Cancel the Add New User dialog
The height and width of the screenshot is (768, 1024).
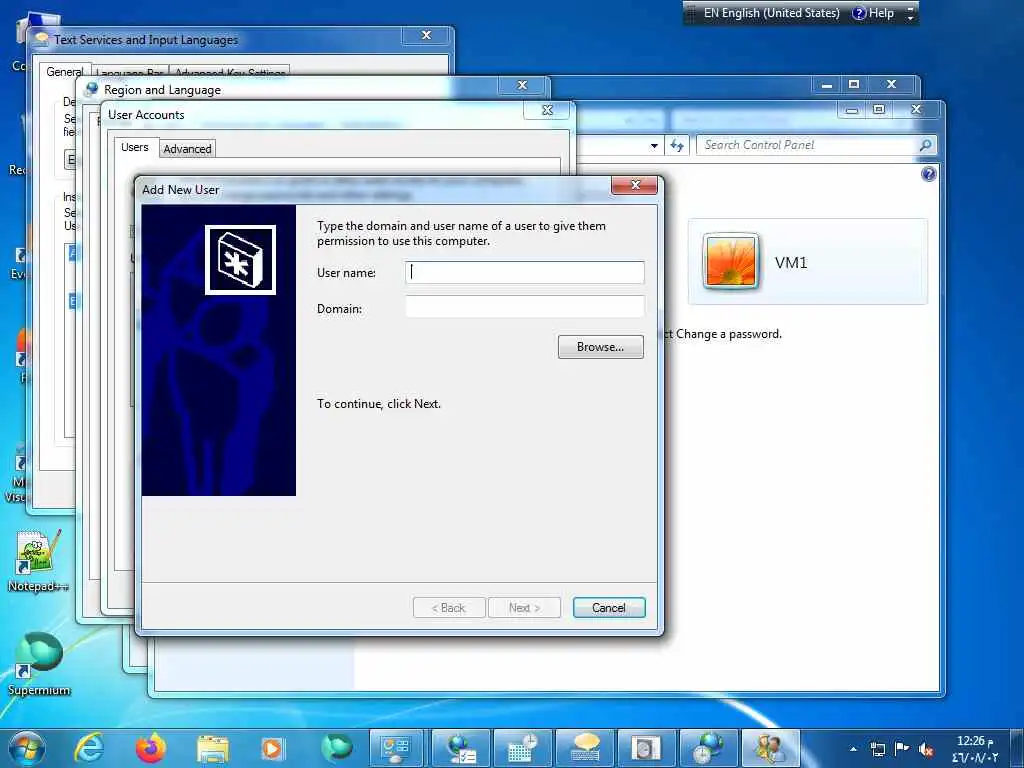609,607
